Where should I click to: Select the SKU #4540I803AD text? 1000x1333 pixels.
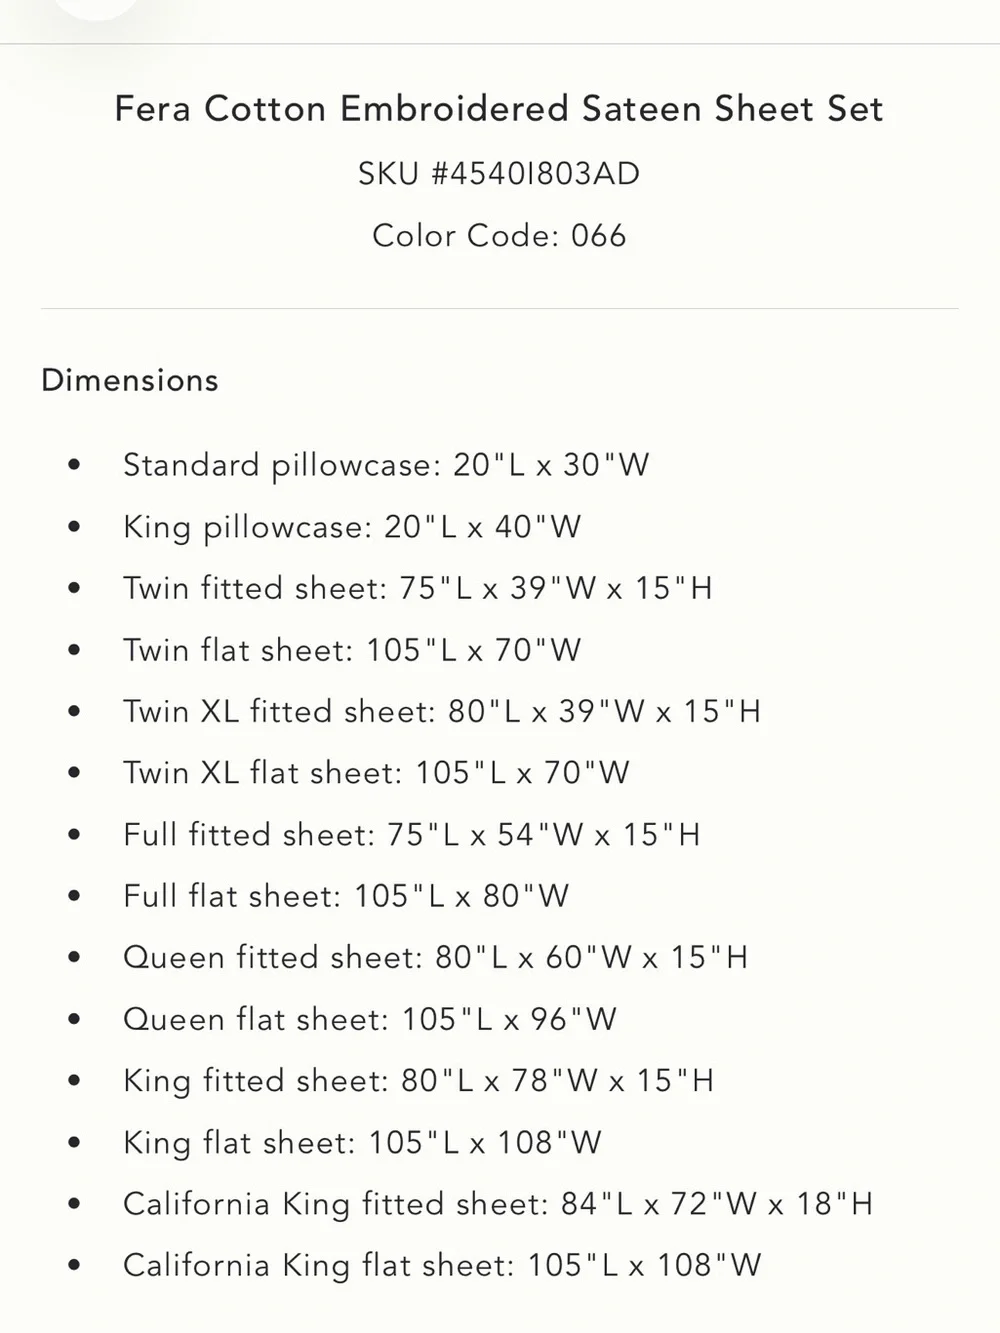tap(499, 174)
